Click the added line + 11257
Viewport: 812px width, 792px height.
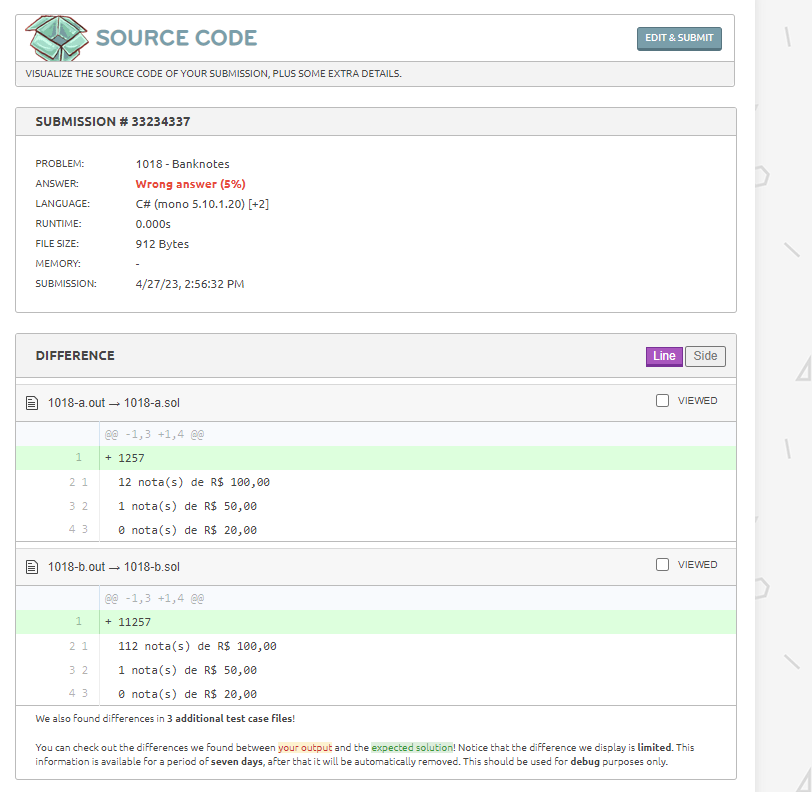375,622
